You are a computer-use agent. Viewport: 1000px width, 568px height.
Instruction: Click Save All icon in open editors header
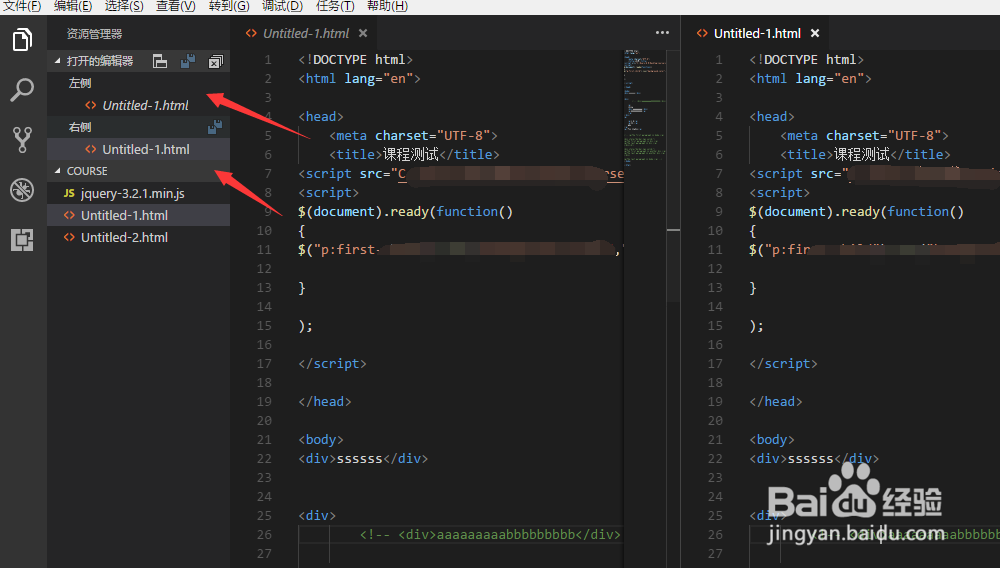pyautogui.click(x=188, y=61)
